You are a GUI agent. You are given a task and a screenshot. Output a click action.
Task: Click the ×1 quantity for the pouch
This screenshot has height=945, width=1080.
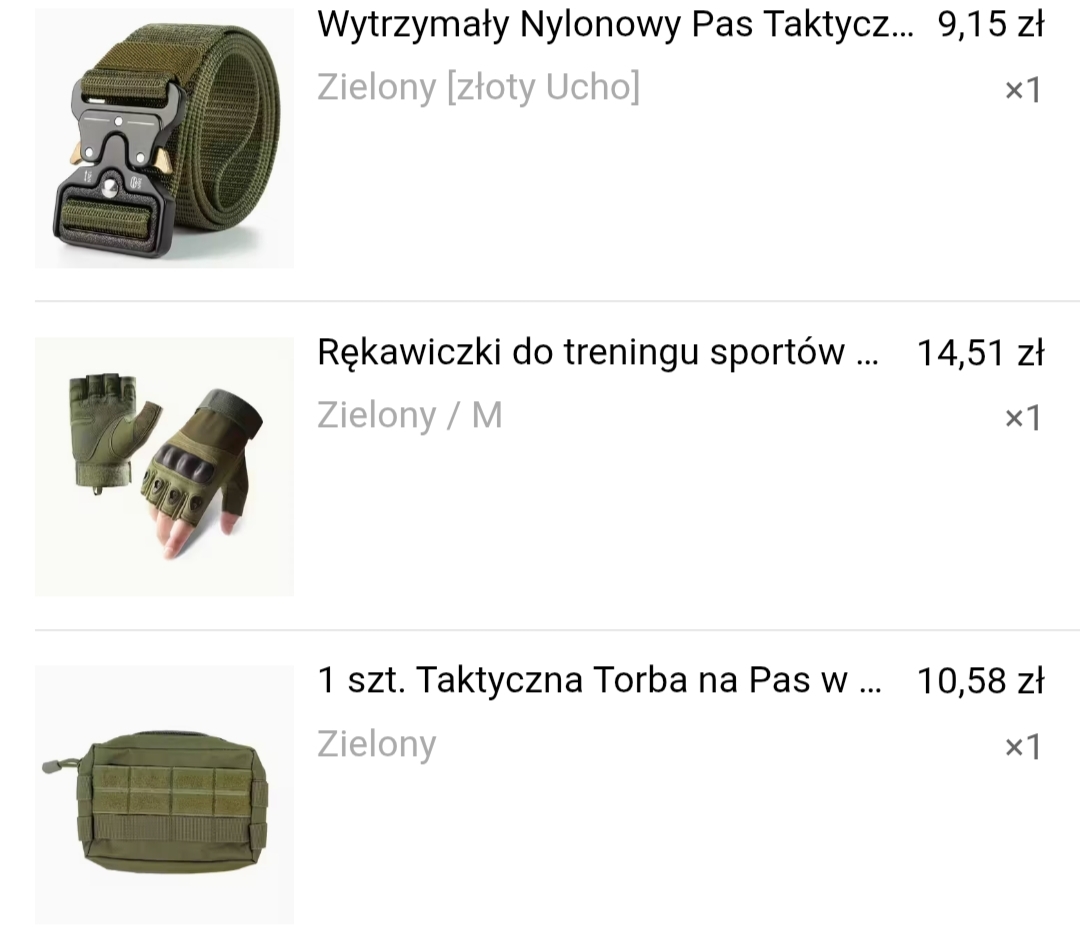[x=1023, y=747]
